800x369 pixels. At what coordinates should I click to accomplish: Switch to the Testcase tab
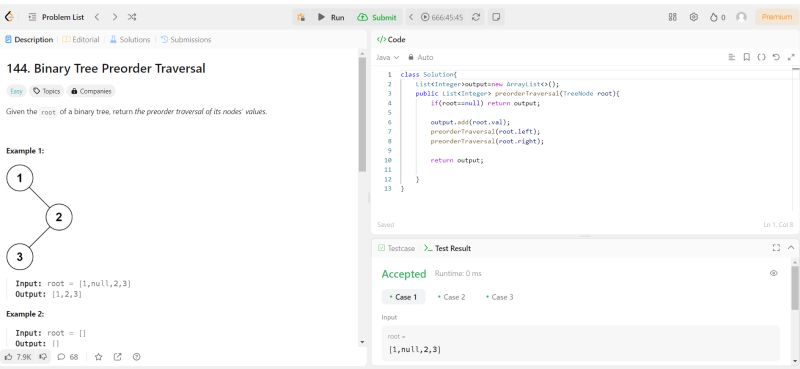click(396, 248)
